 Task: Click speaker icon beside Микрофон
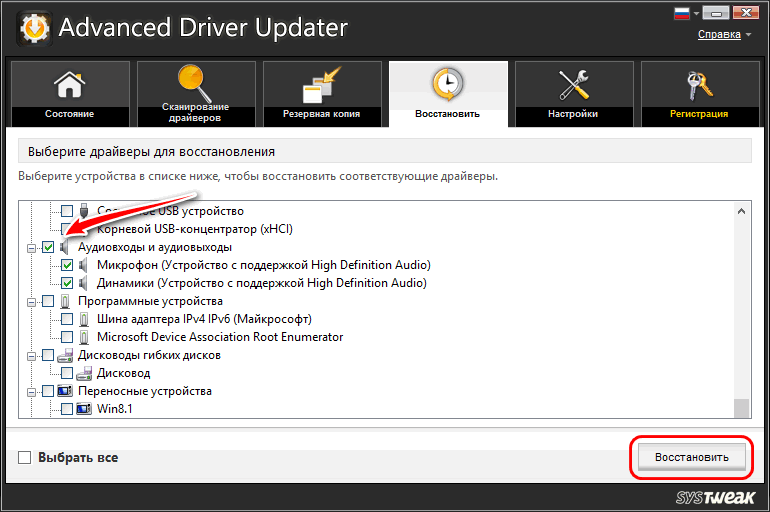[83, 265]
